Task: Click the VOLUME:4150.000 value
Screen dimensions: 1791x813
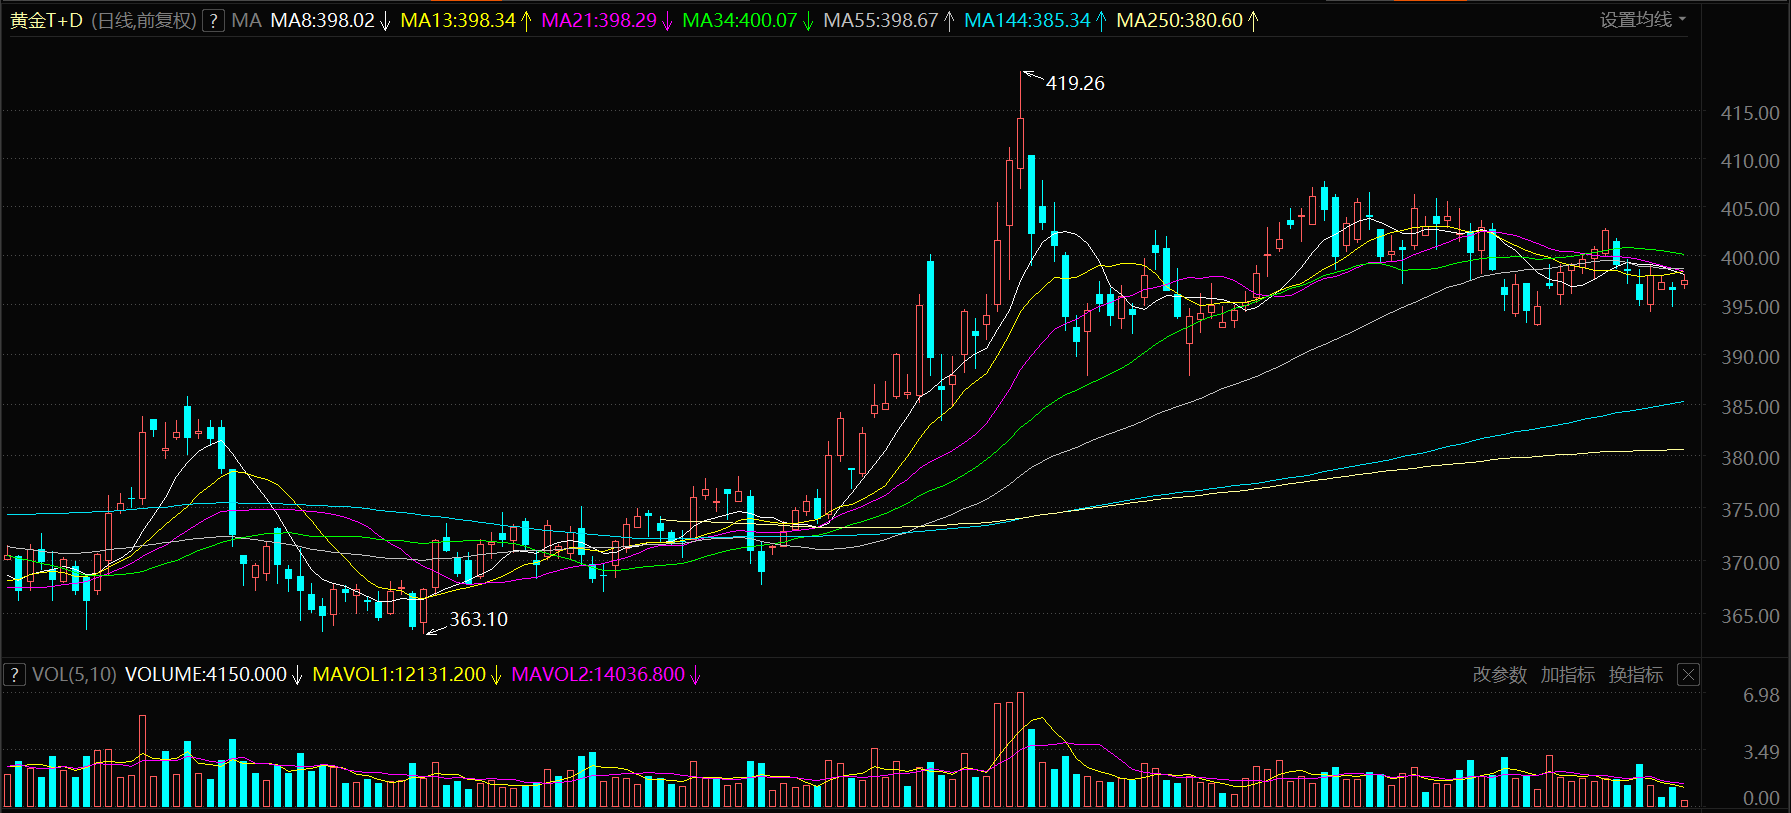Action: point(205,675)
